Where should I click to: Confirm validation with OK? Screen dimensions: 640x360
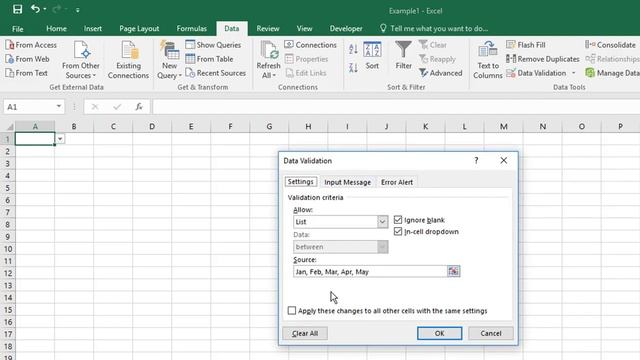point(439,333)
